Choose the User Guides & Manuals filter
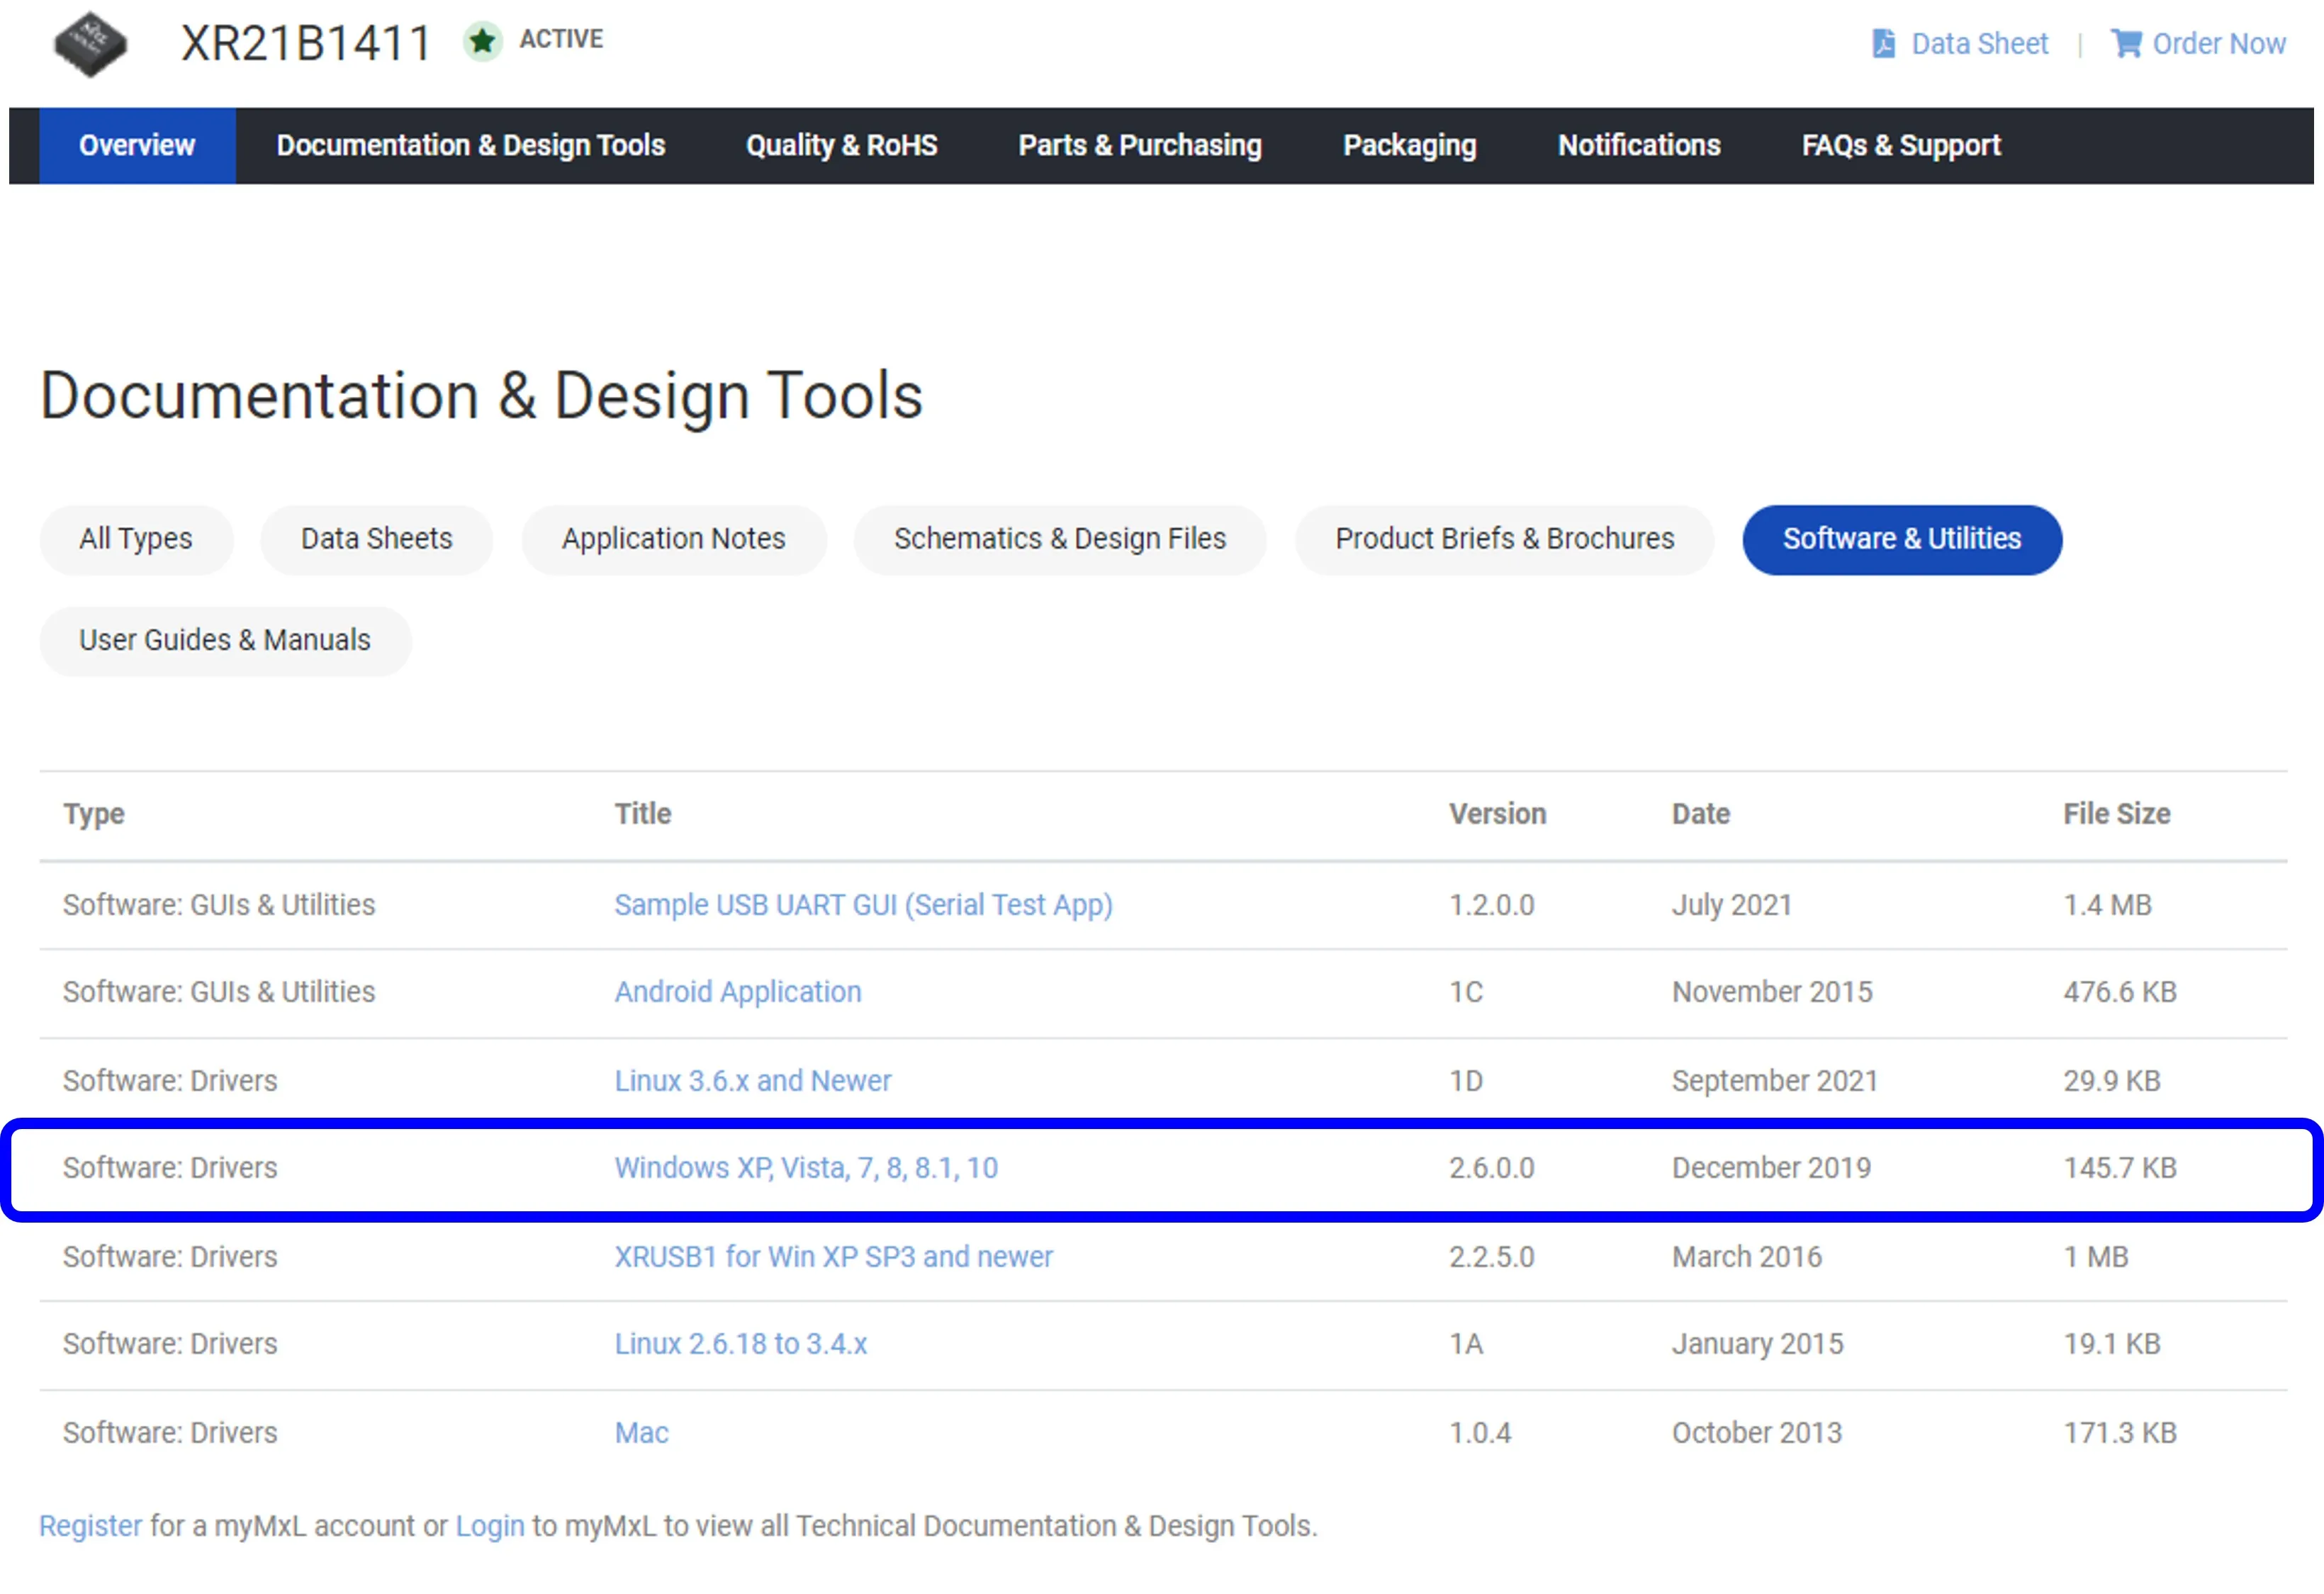 [x=225, y=640]
